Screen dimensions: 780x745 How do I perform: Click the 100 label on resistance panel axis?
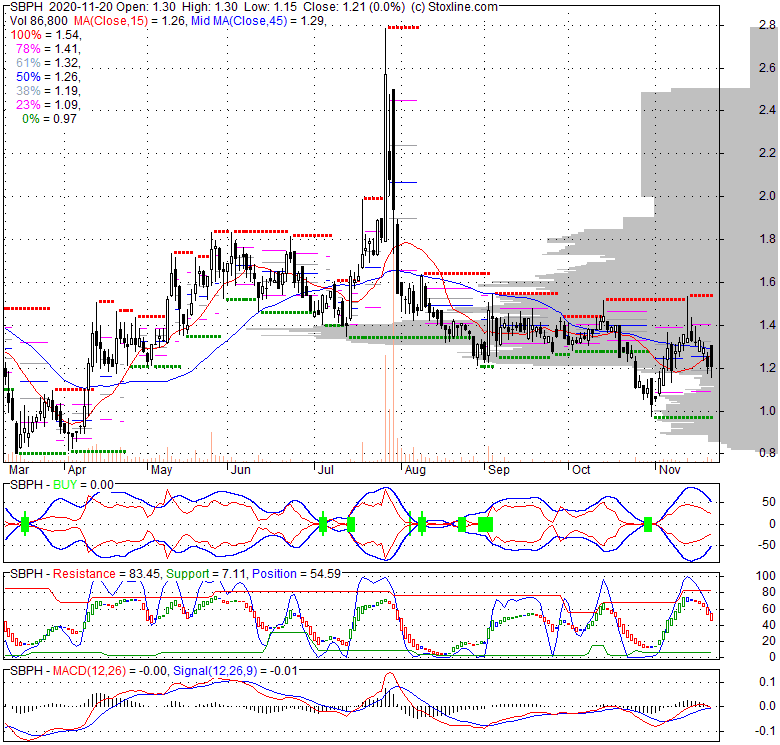coord(766,576)
